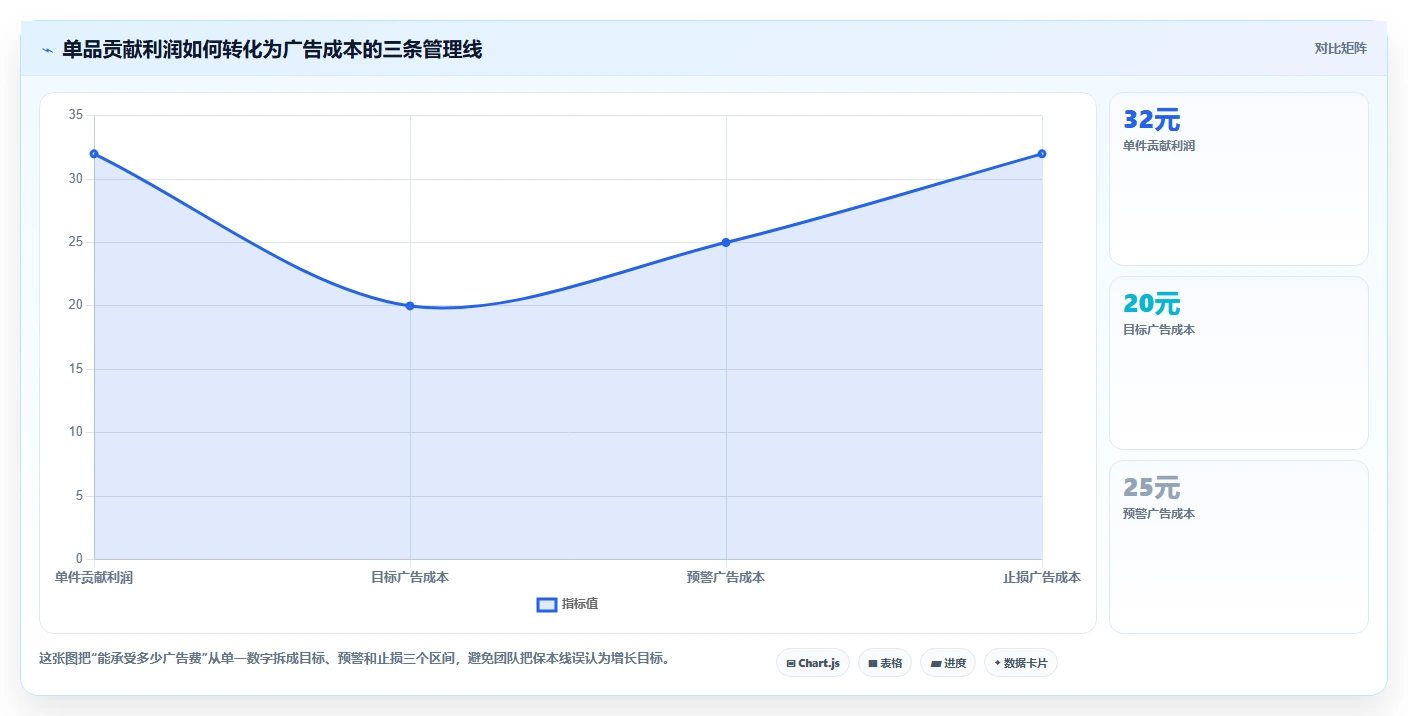Toggle the 指标值 legend item
The height and width of the screenshot is (716, 1408).
(567, 604)
